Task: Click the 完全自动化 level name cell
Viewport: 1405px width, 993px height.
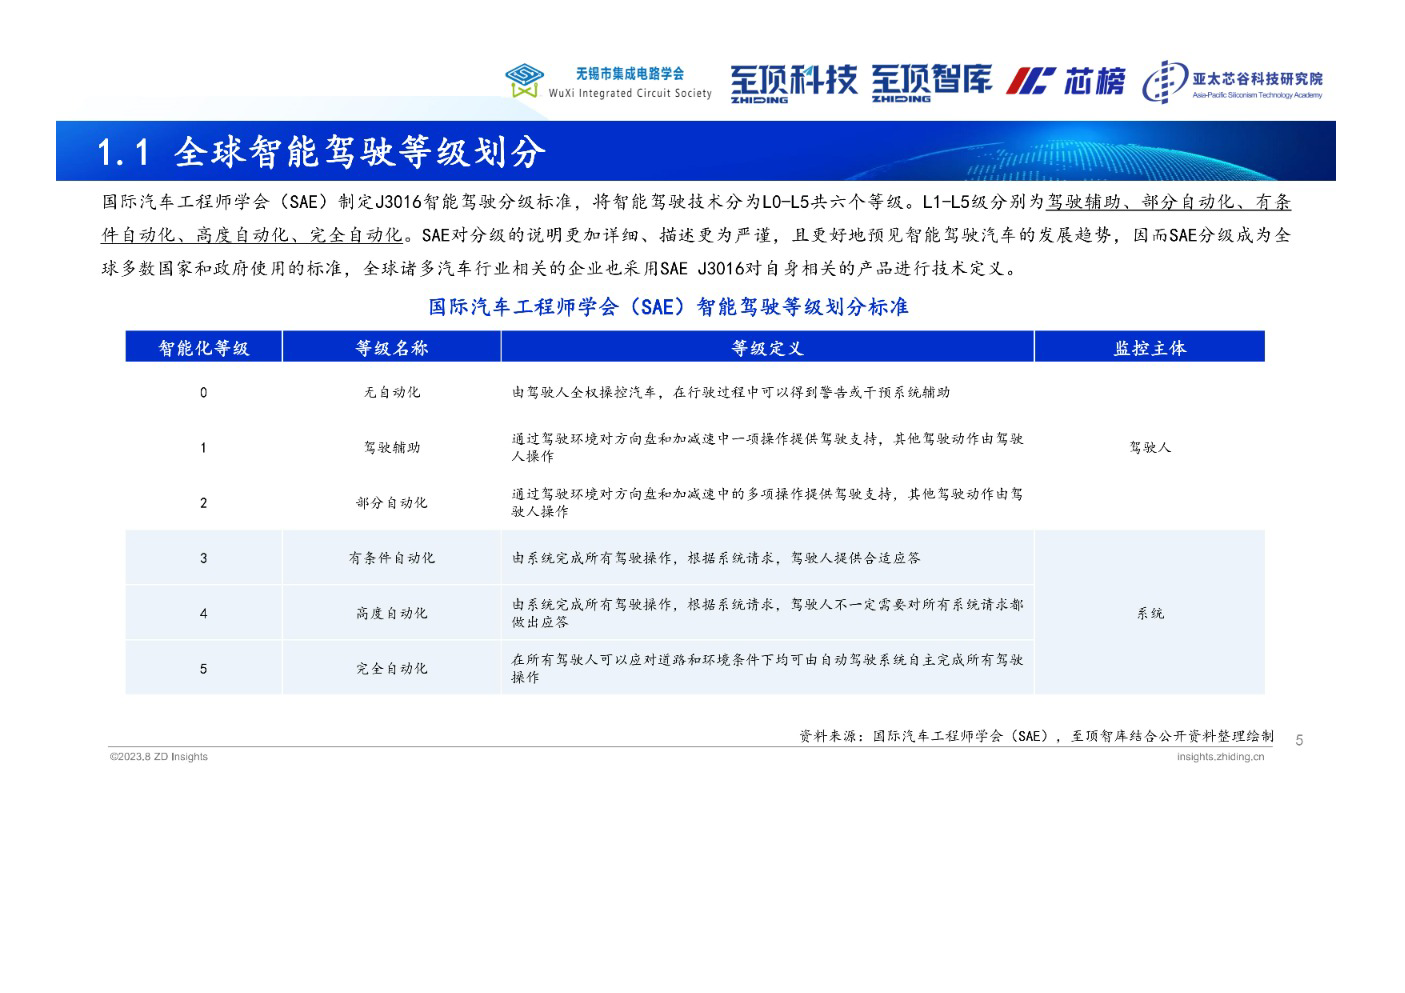Action: click(x=392, y=668)
